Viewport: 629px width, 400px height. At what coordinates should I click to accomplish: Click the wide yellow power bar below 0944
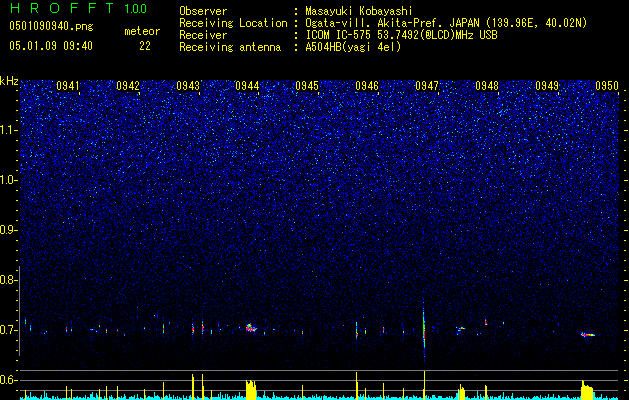pyautogui.click(x=251, y=390)
